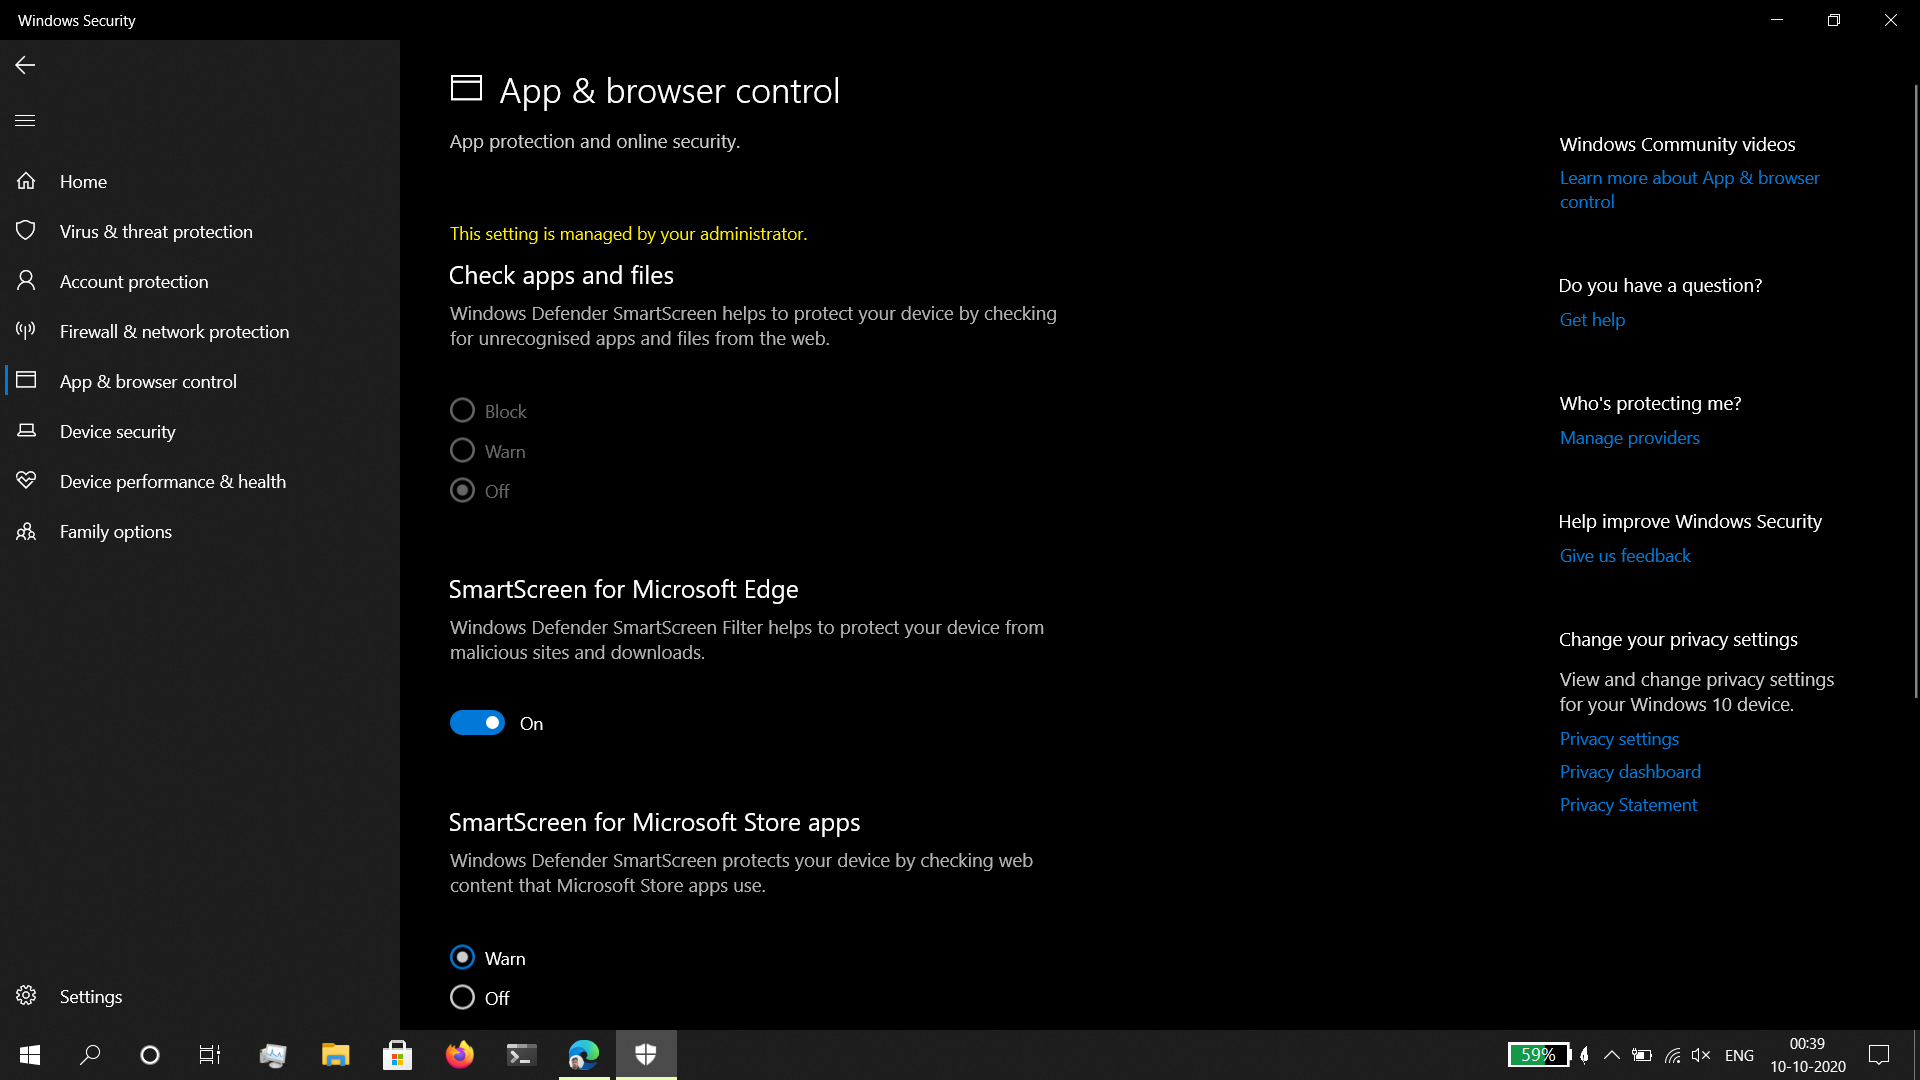The height and width of the screenshot is (1080, 1920).
Task: Click the Device security laptop icon
Action: [26, 431]
